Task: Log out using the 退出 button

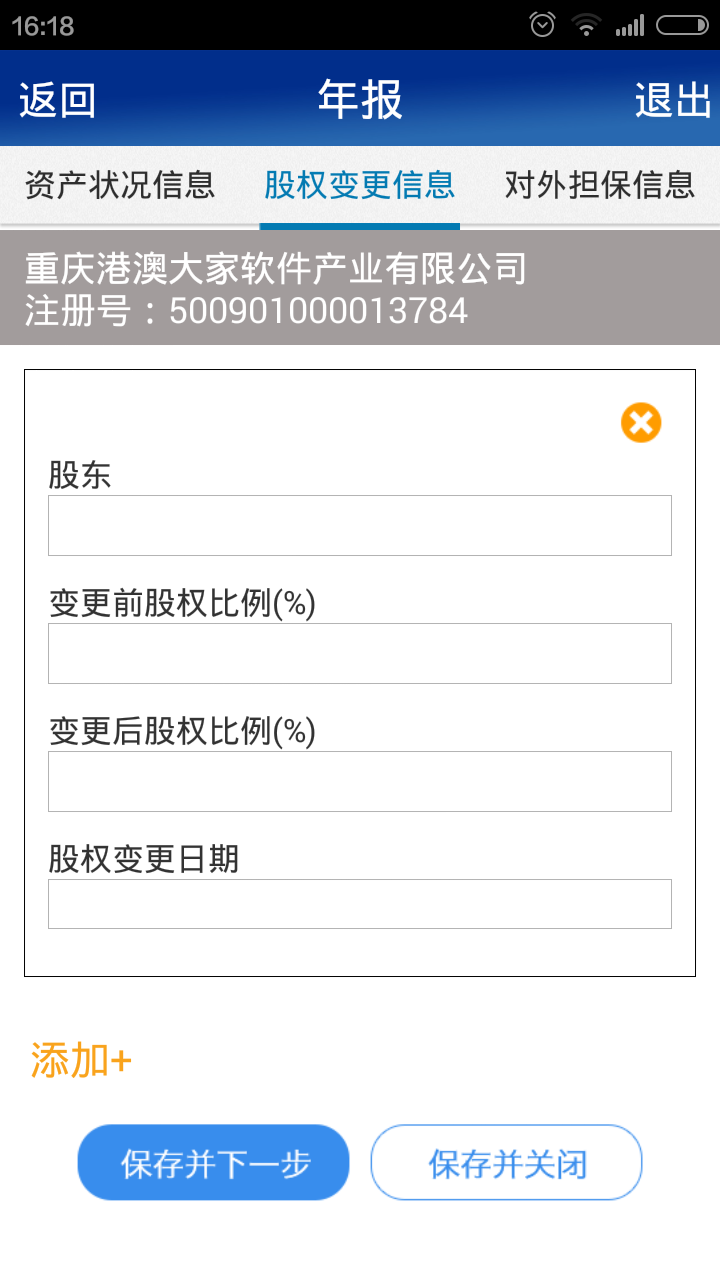Action: click(x=673, y=101)
